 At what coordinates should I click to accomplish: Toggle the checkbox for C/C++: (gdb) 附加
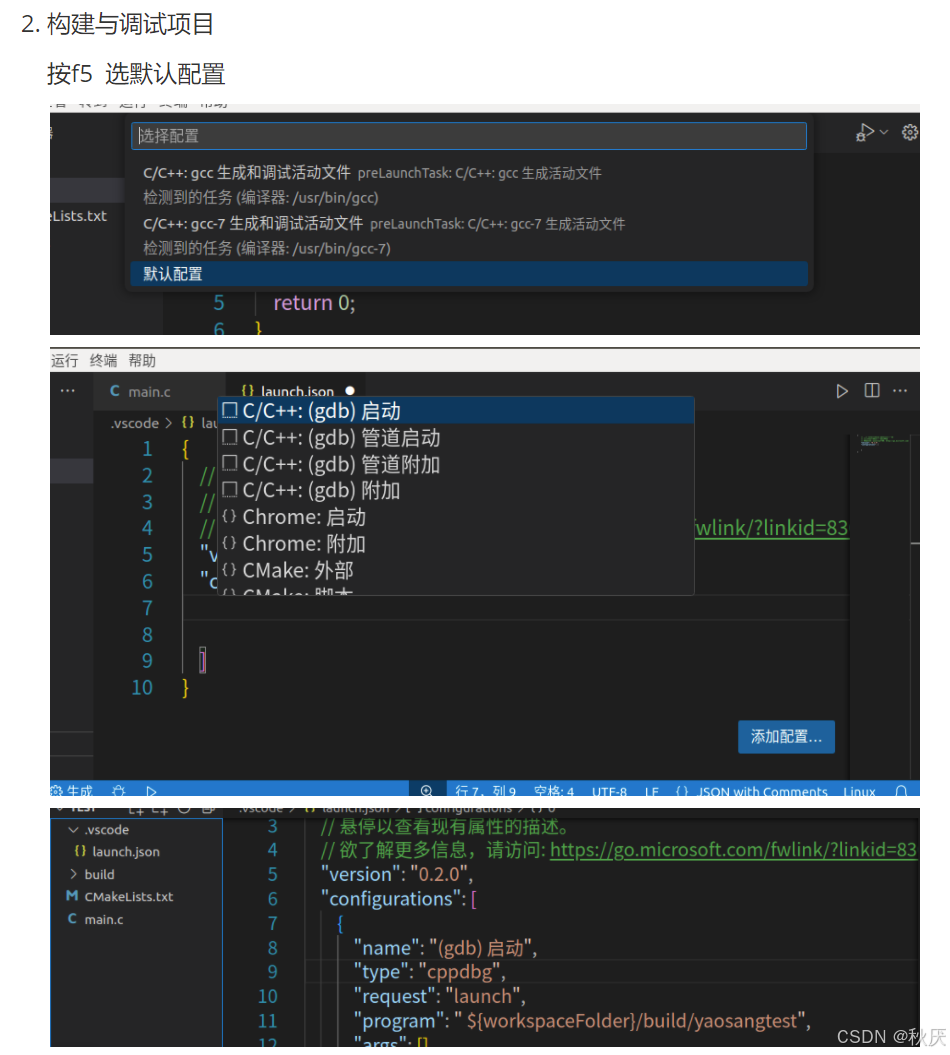click(231, 490)
